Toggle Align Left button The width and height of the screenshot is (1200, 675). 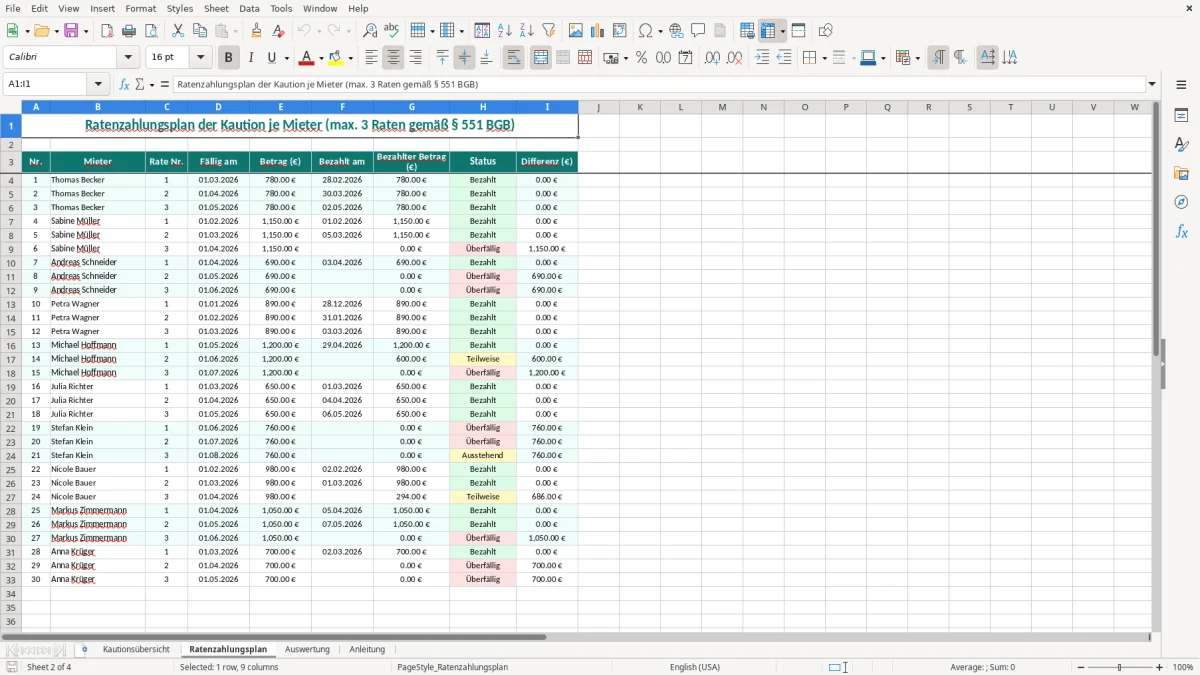372,58
